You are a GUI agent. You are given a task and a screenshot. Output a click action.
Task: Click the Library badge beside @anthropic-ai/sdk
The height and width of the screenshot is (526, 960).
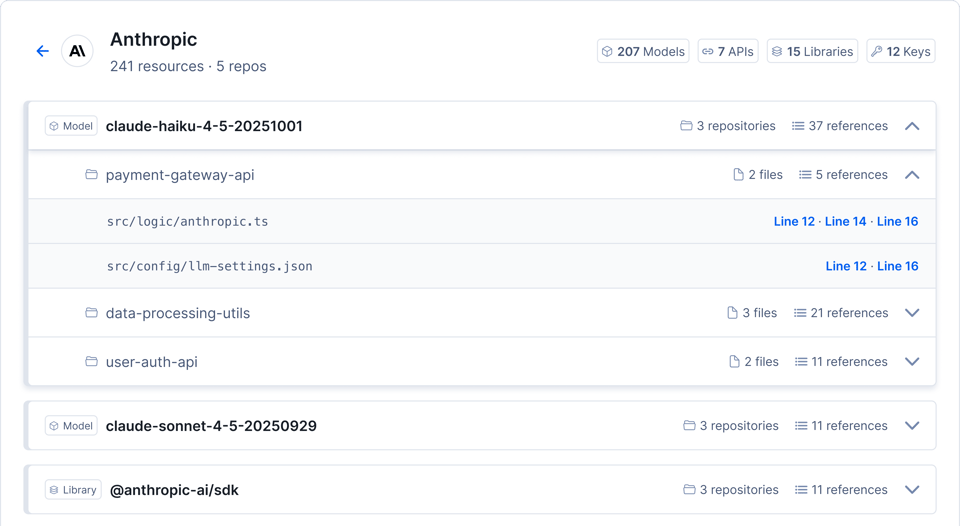(x=73, y=490)
